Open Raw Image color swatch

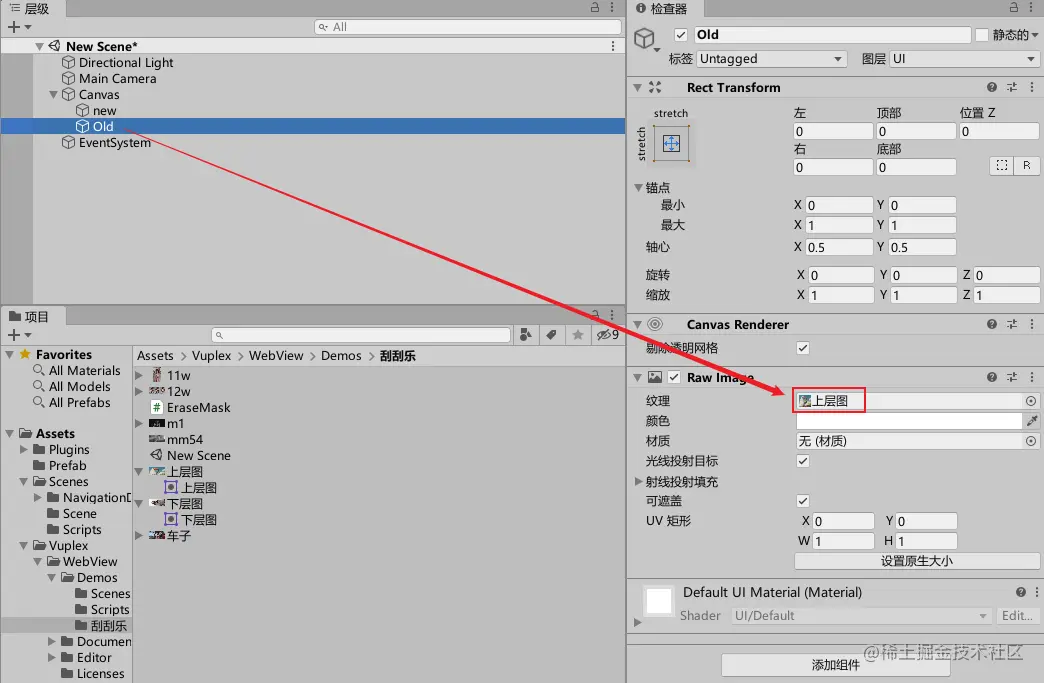(x=909, y=421)
